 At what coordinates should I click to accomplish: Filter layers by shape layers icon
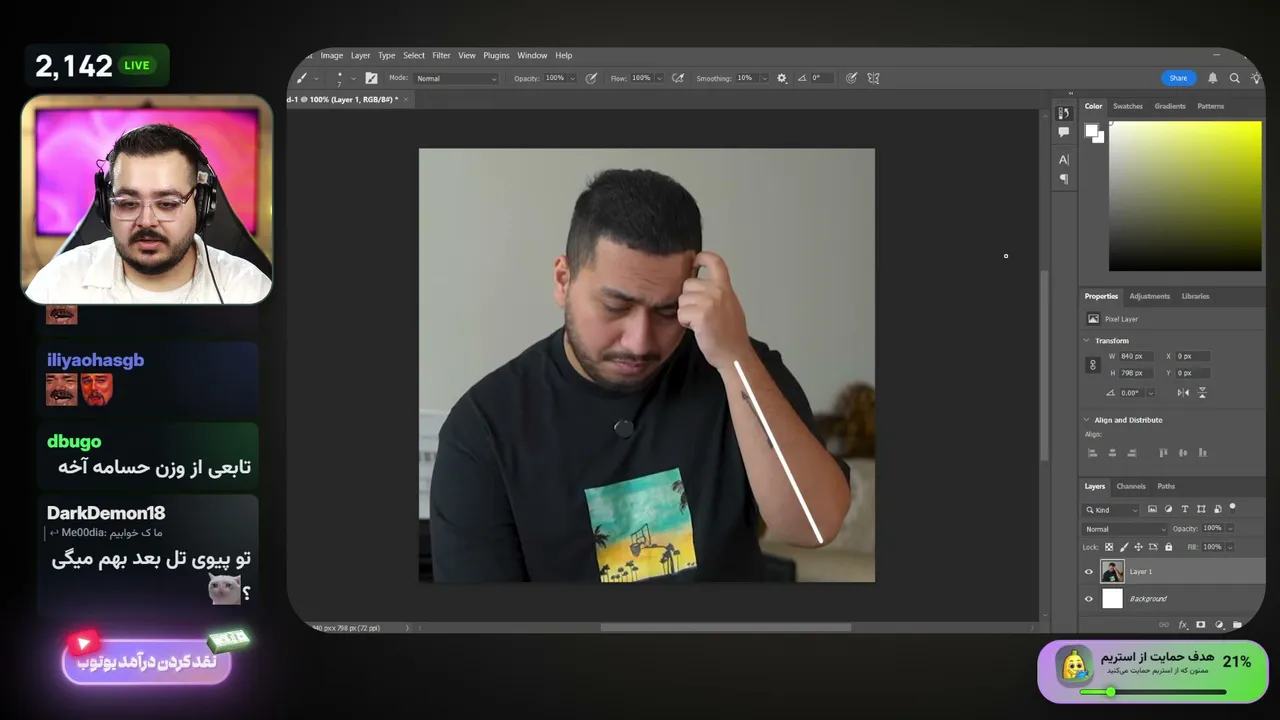1201,509
